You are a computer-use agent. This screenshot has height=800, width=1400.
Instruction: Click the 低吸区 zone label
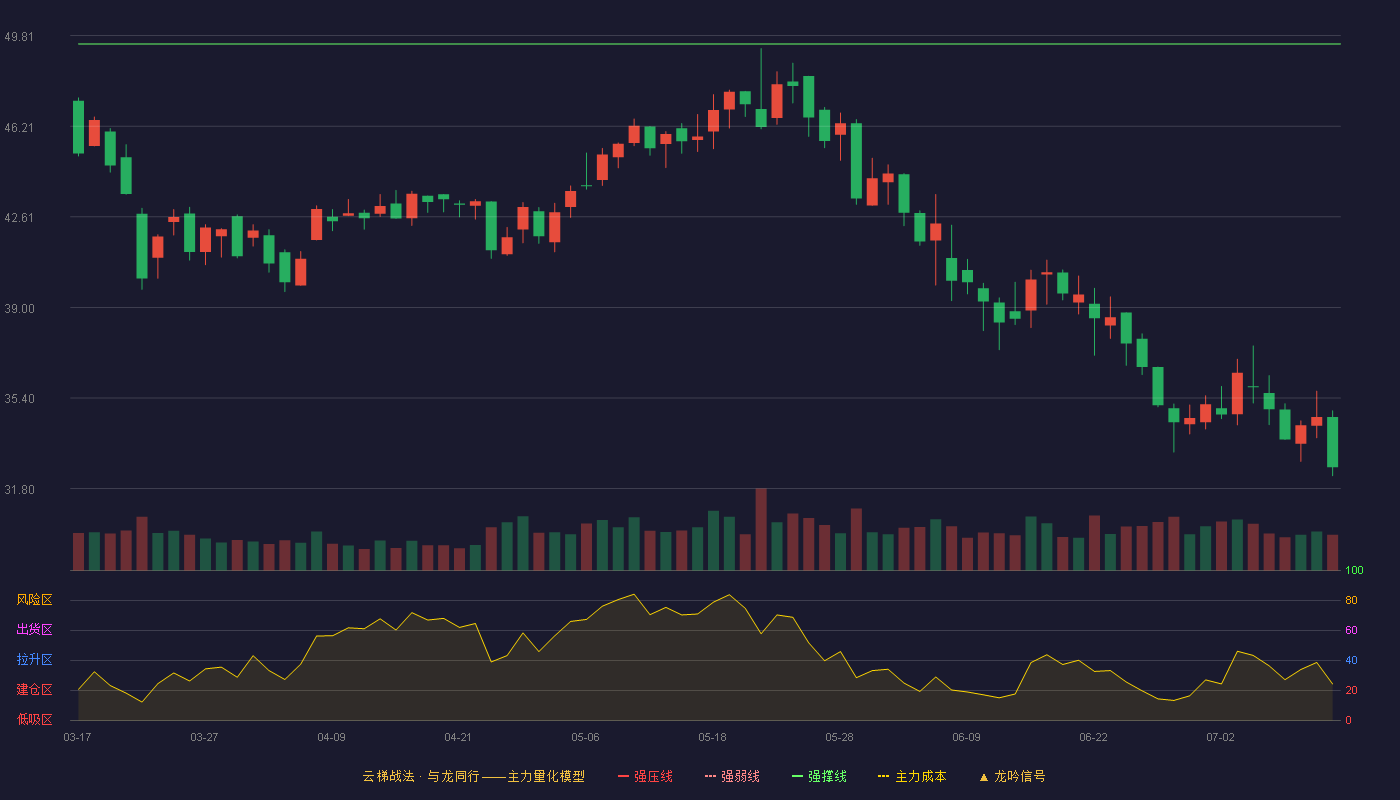[x=34, y=719]
